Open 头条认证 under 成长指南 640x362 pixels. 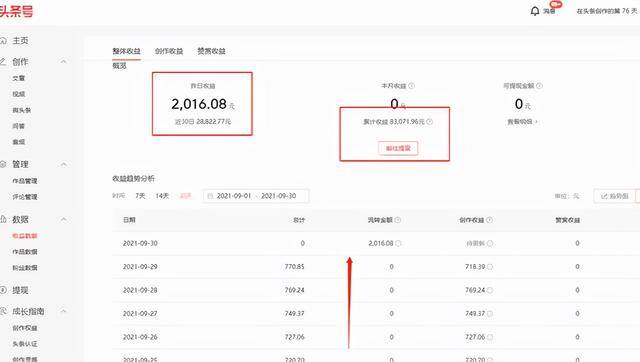pyautogui.click(x=25, y=344)
